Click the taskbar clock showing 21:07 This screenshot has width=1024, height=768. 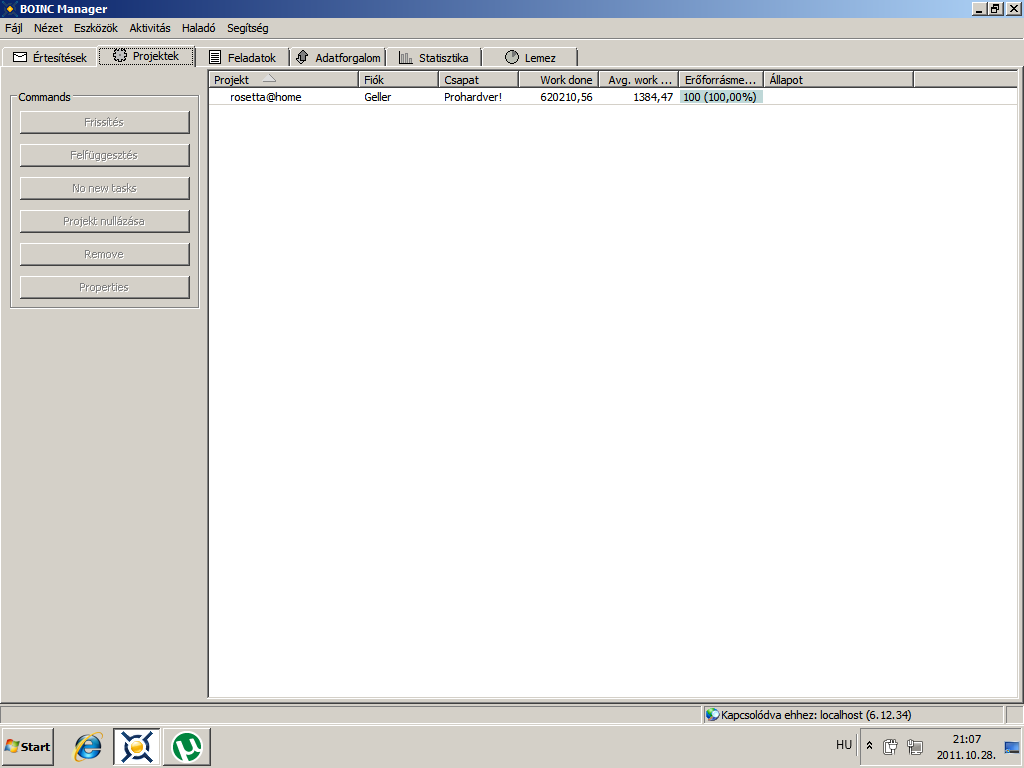(967, 746)
